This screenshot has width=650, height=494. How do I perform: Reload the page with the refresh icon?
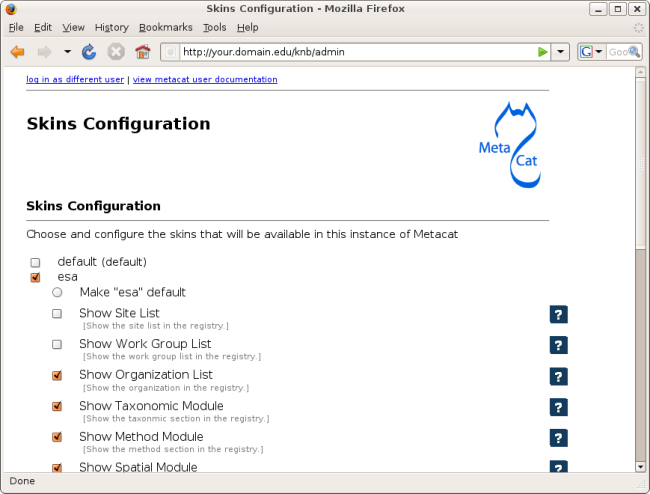pos(89,52)
